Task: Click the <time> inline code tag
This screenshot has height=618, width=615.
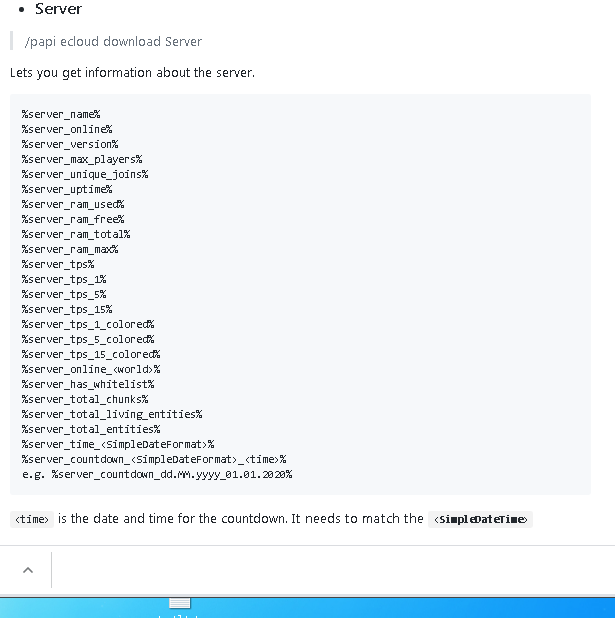Action: pyautogui.click(x=31, y=520)
